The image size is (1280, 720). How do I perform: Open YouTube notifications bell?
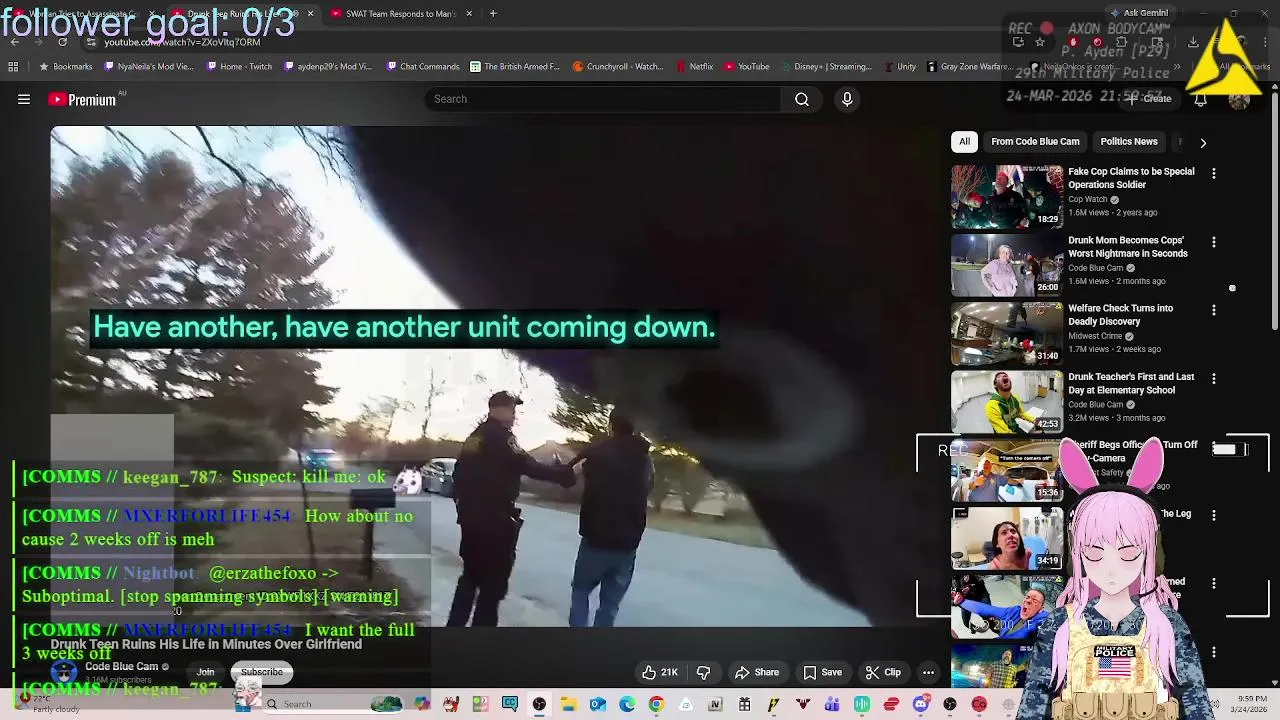click(1200, 99)
